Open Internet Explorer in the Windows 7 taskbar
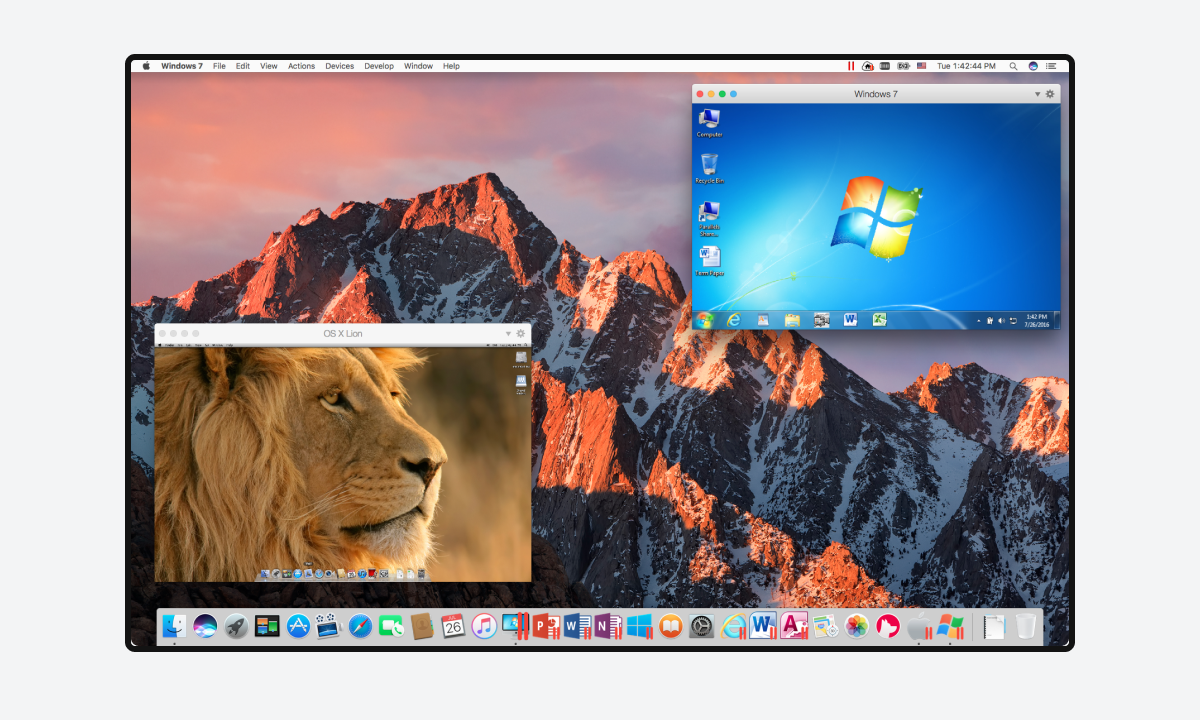1200x720 pixels. (x=733, y=320)
